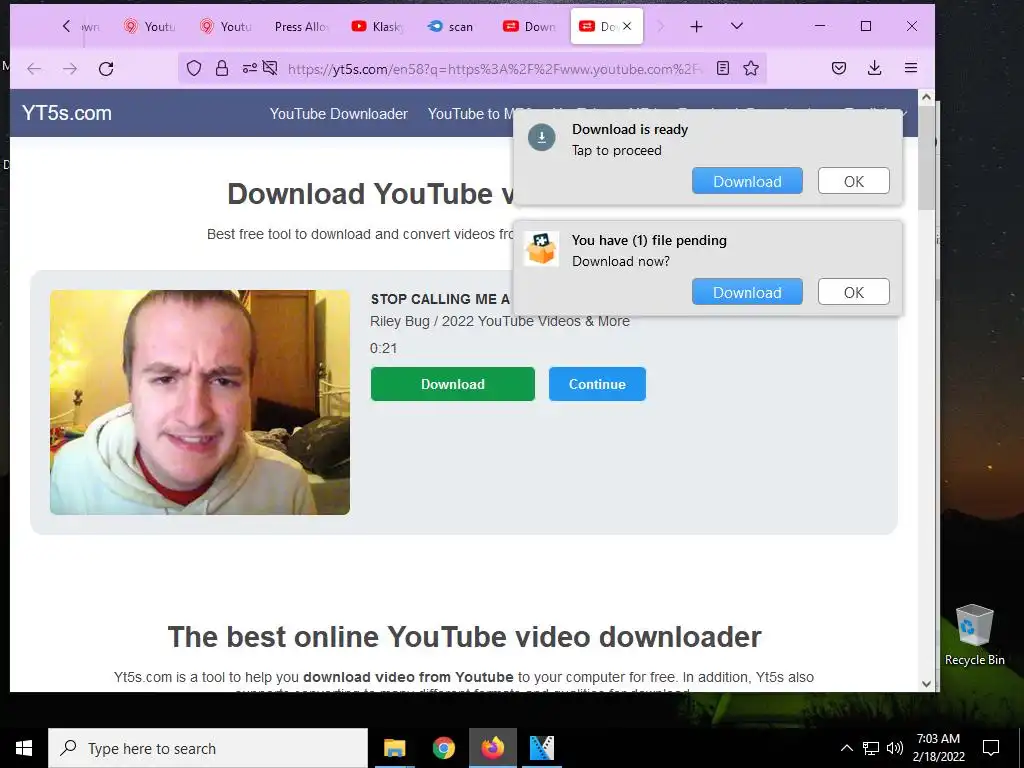
Task: Open YouTube Downloader nav link
Action: (338, 114)
